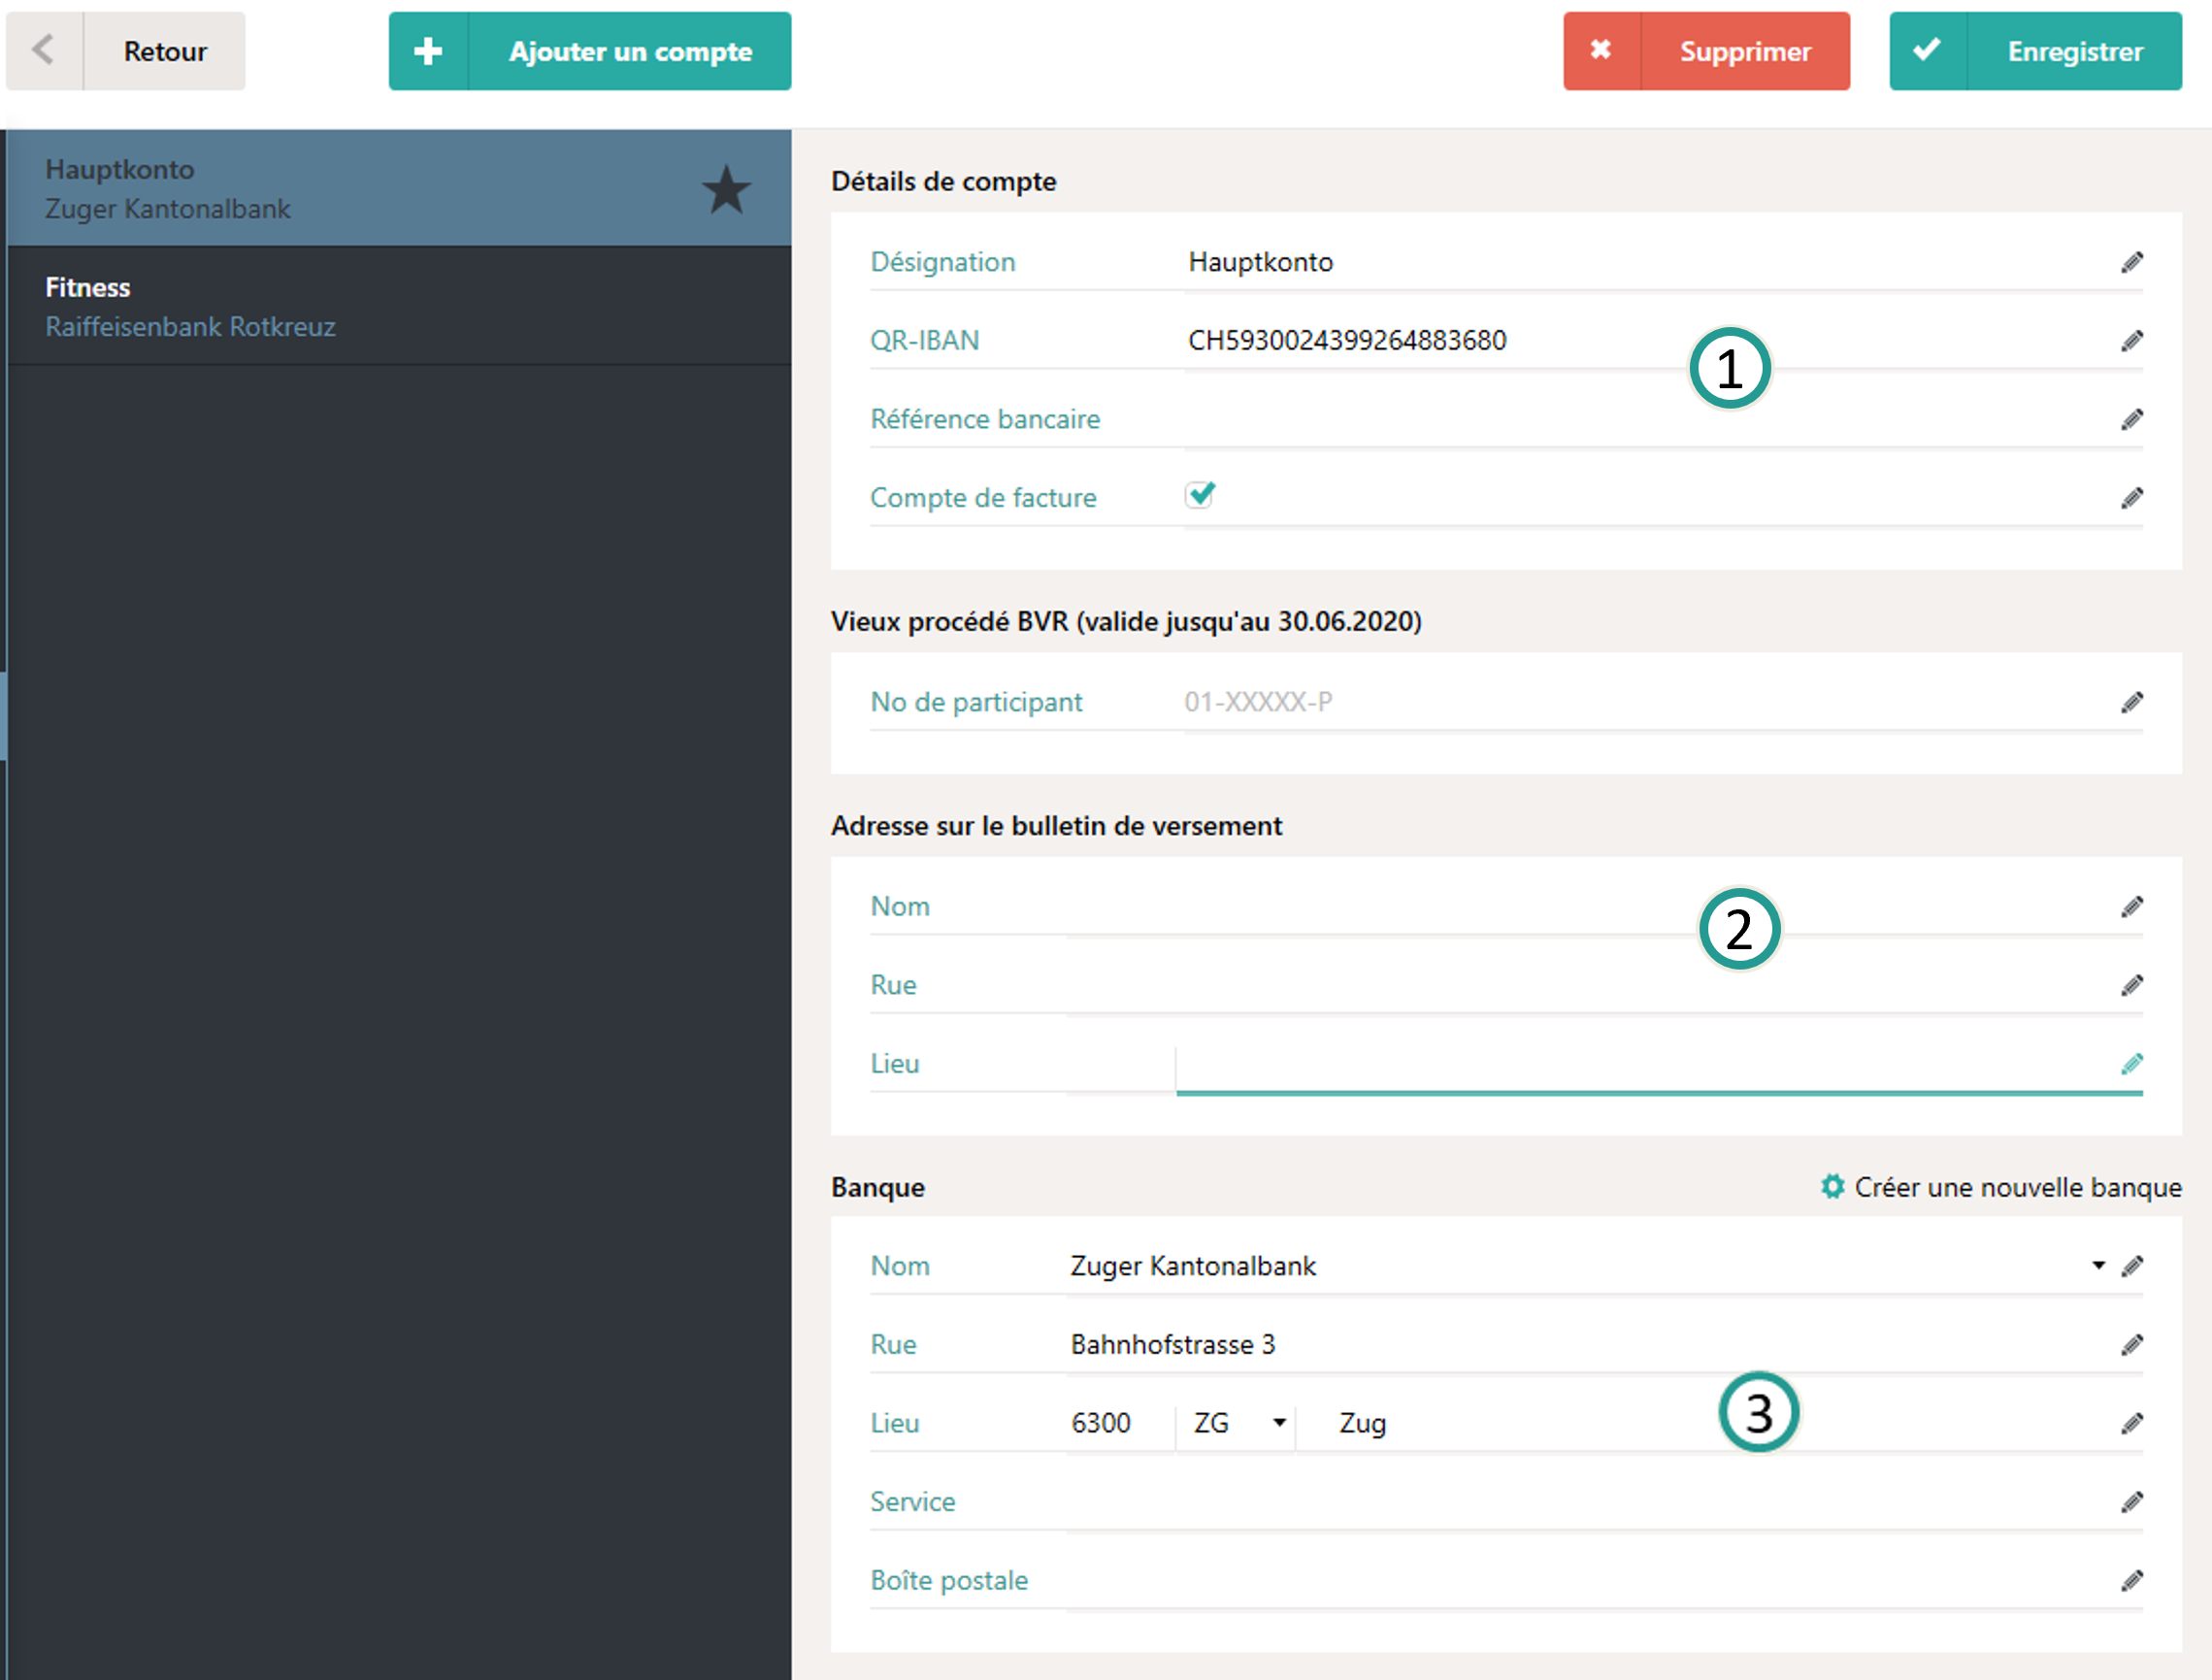Toggle the Compte de facture checkbox
2212x1680 pixels.
1199,495
